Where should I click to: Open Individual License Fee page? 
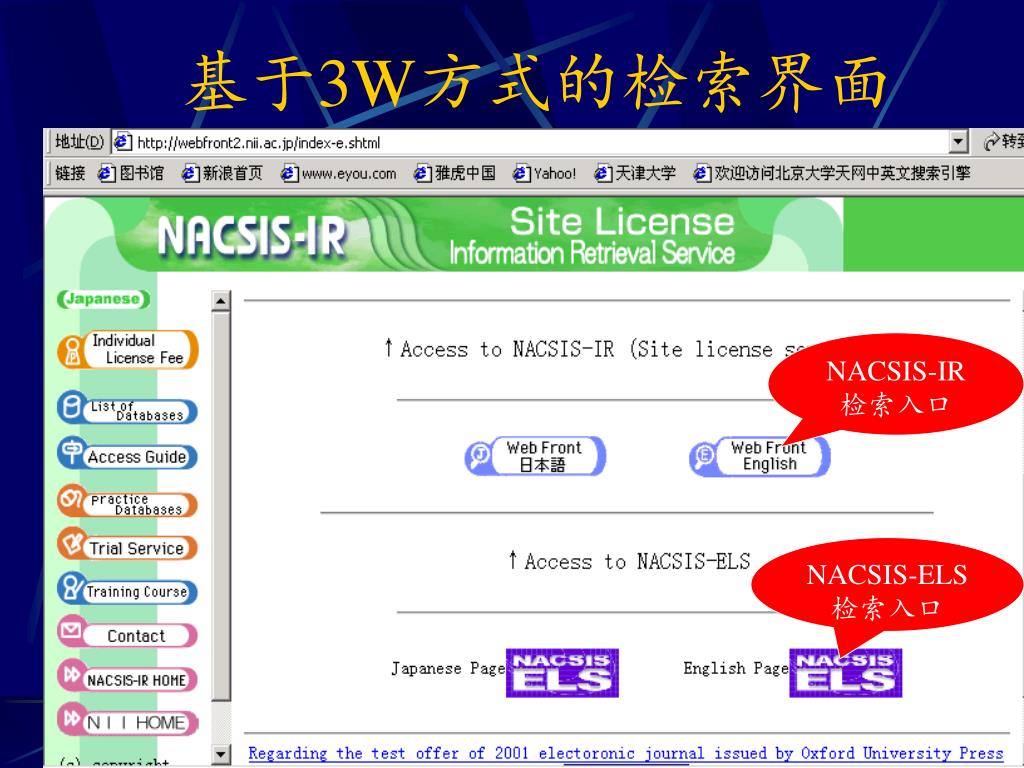pyautogui.click(x=127, y=349)
